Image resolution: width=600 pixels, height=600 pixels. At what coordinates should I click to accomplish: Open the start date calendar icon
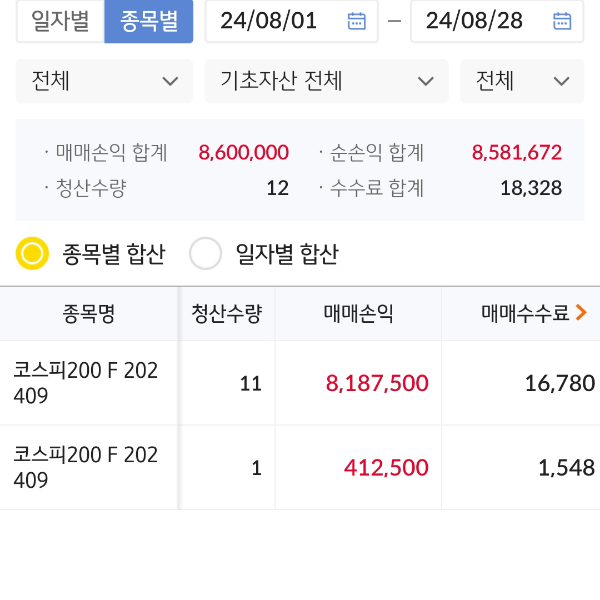(x=356, y=21)
